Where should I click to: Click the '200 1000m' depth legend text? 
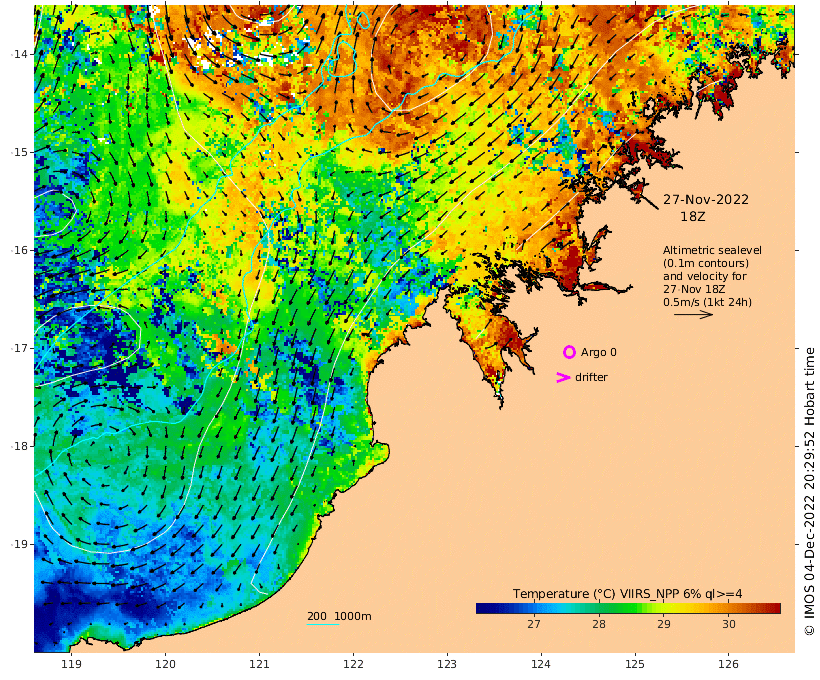click(339, 616)
